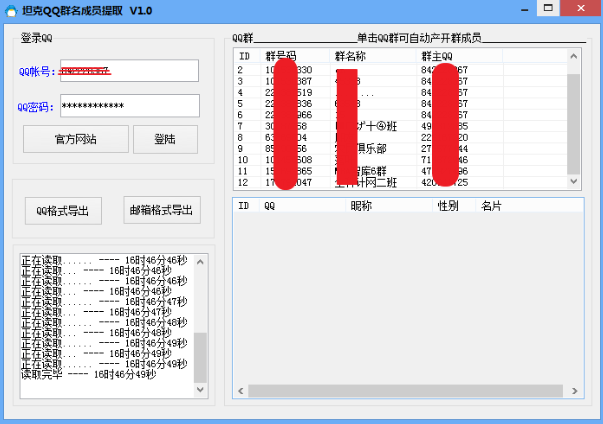
Task: Click member list QQ column header
Action: click(302, 206)
